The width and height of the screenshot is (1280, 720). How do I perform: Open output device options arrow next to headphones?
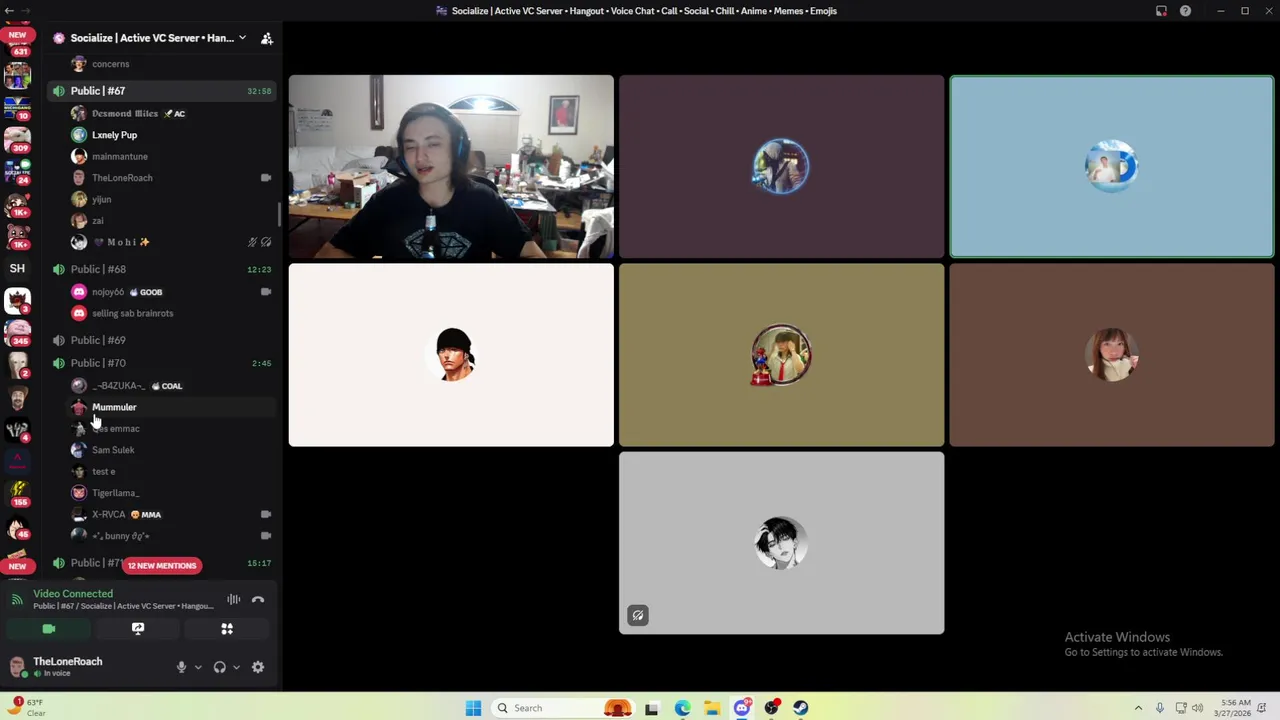point(236,667)
